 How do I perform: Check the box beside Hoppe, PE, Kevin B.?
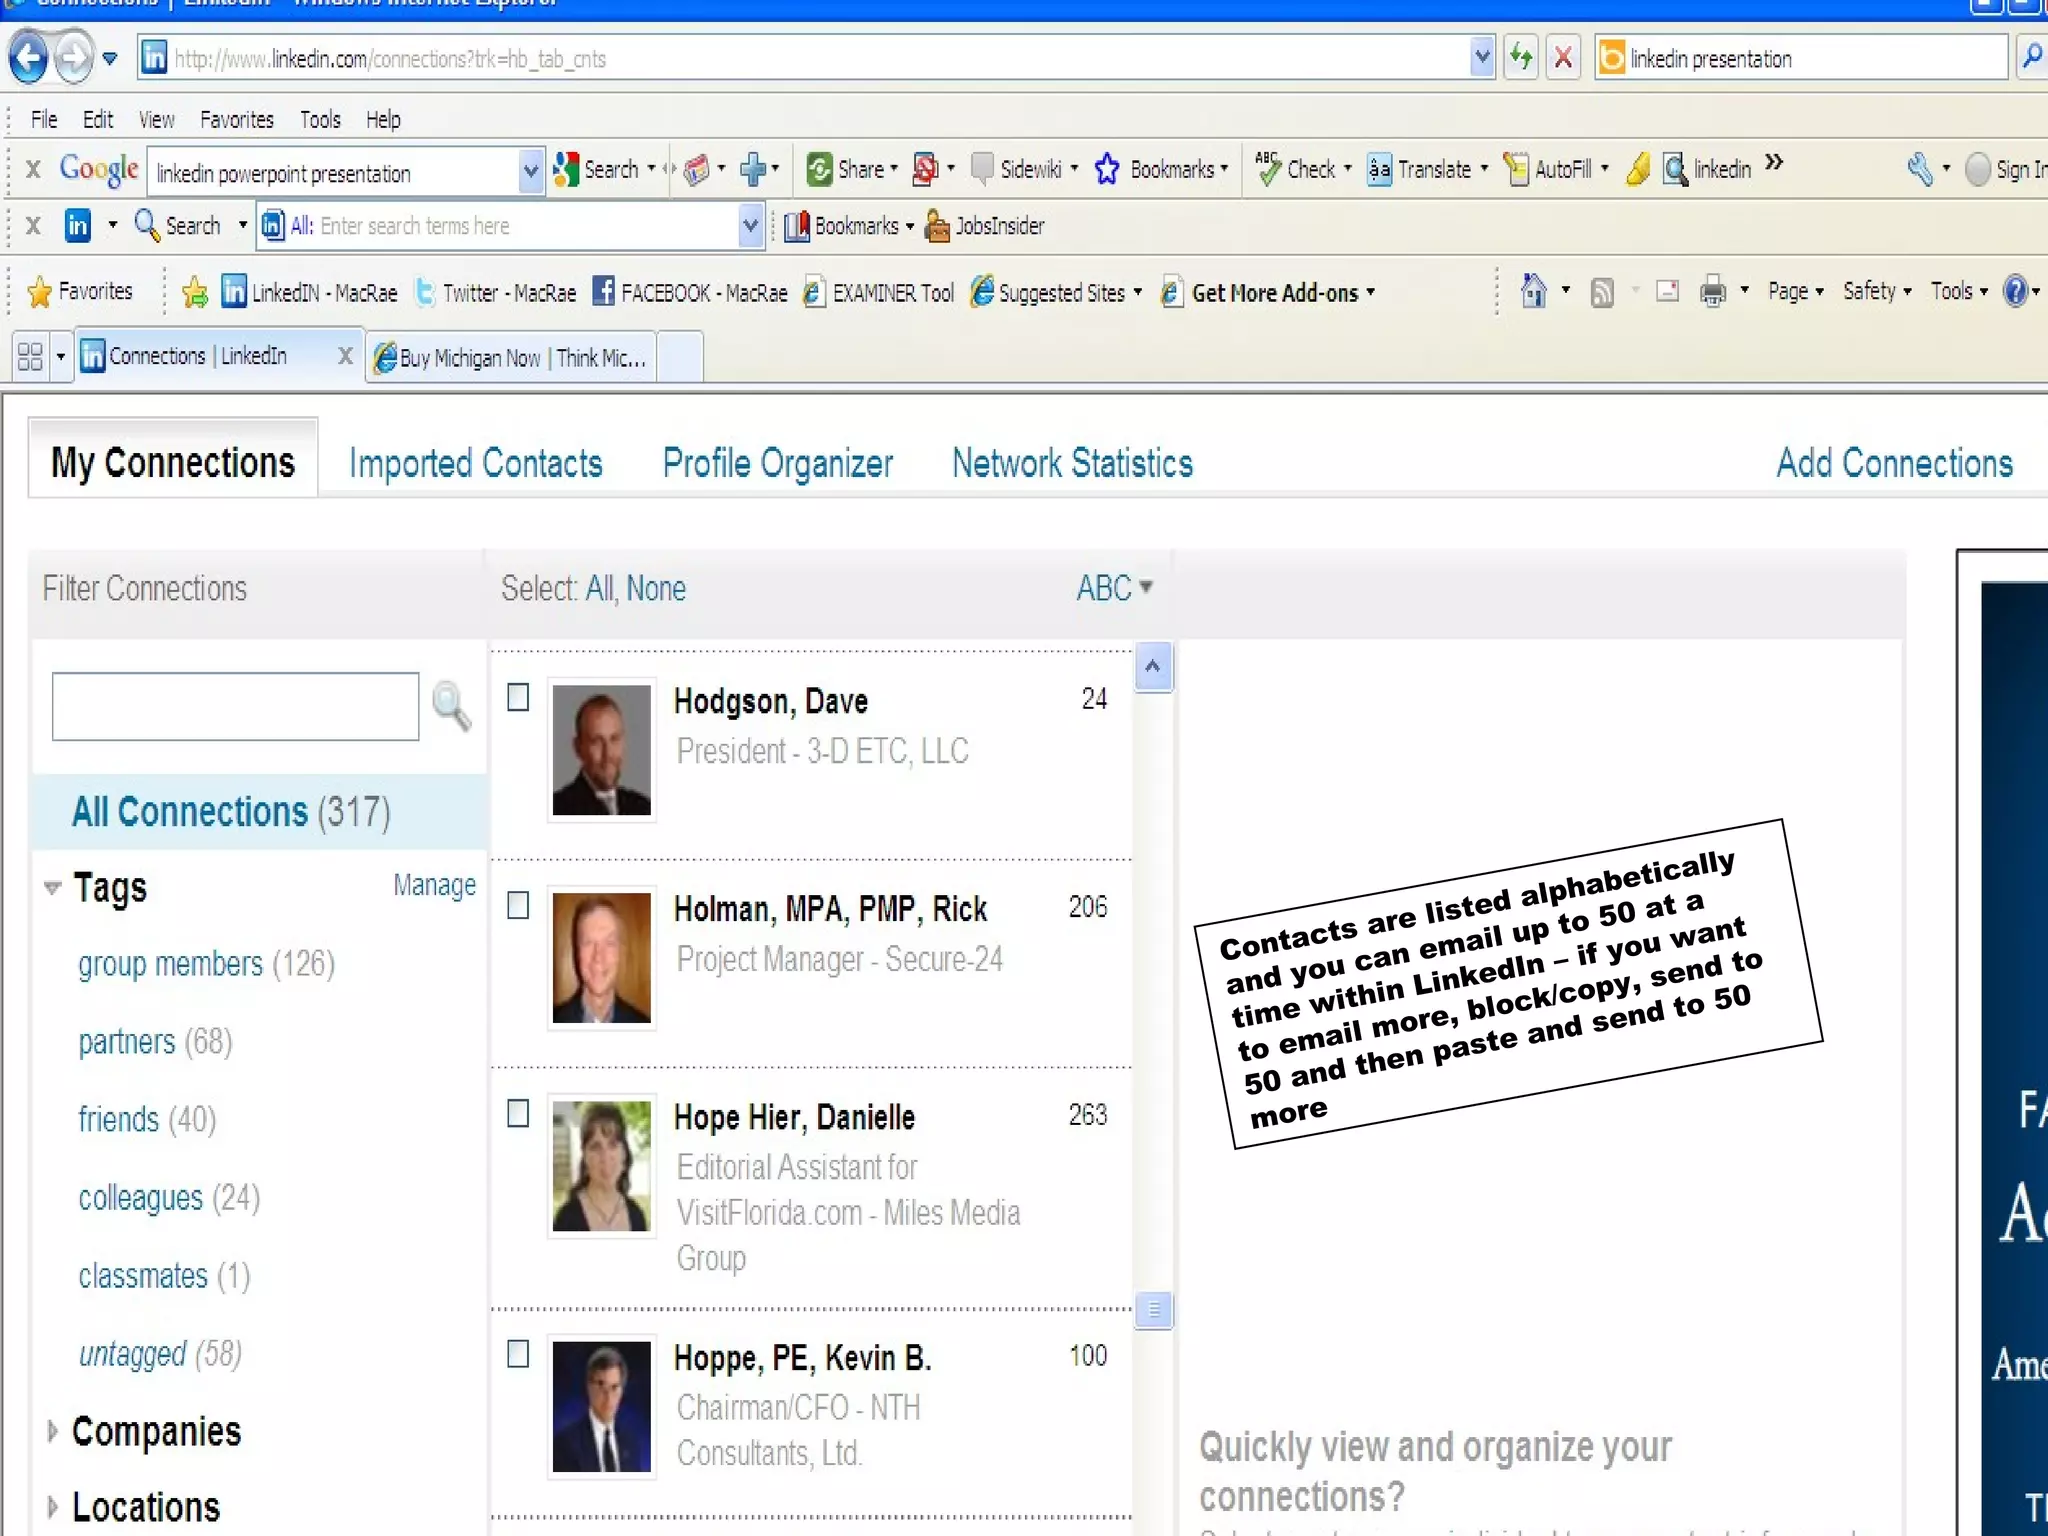click(x=518, y=1354)
